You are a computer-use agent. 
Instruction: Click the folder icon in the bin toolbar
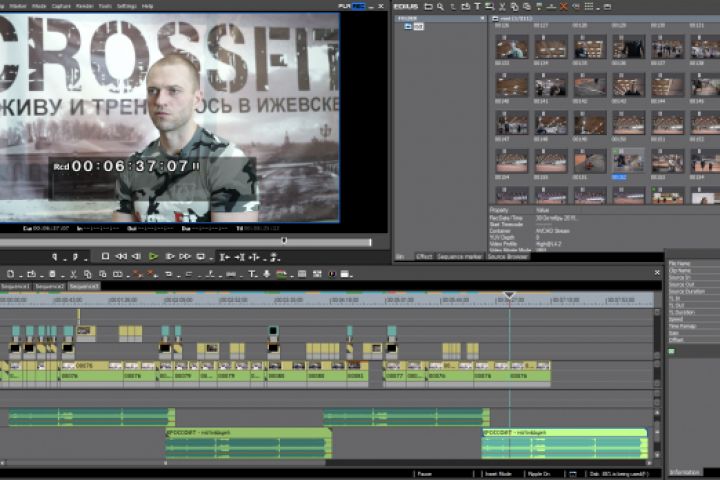click(428, 6)
